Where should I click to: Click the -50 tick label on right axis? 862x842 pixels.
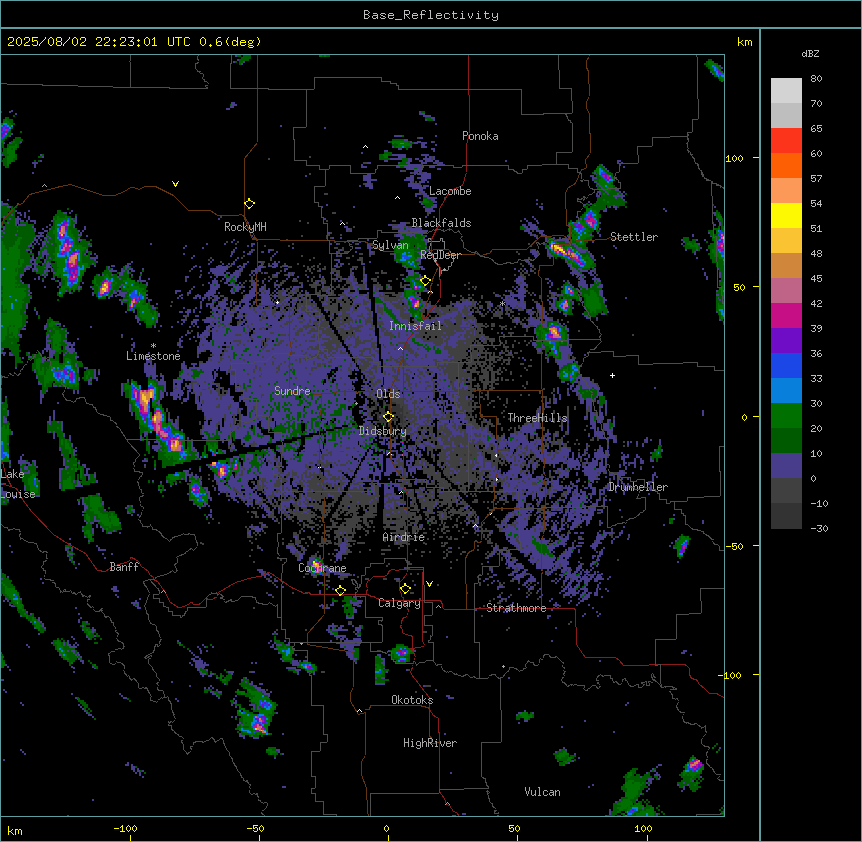(734, 546)
